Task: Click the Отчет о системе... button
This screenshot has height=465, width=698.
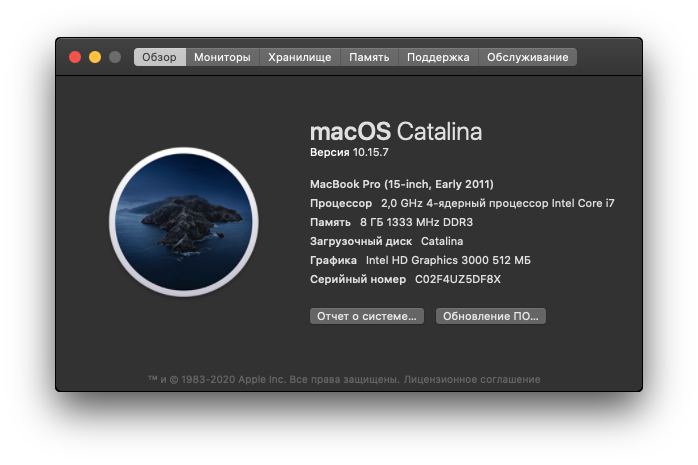Action: pyautogui.click(x=367, y=316)
